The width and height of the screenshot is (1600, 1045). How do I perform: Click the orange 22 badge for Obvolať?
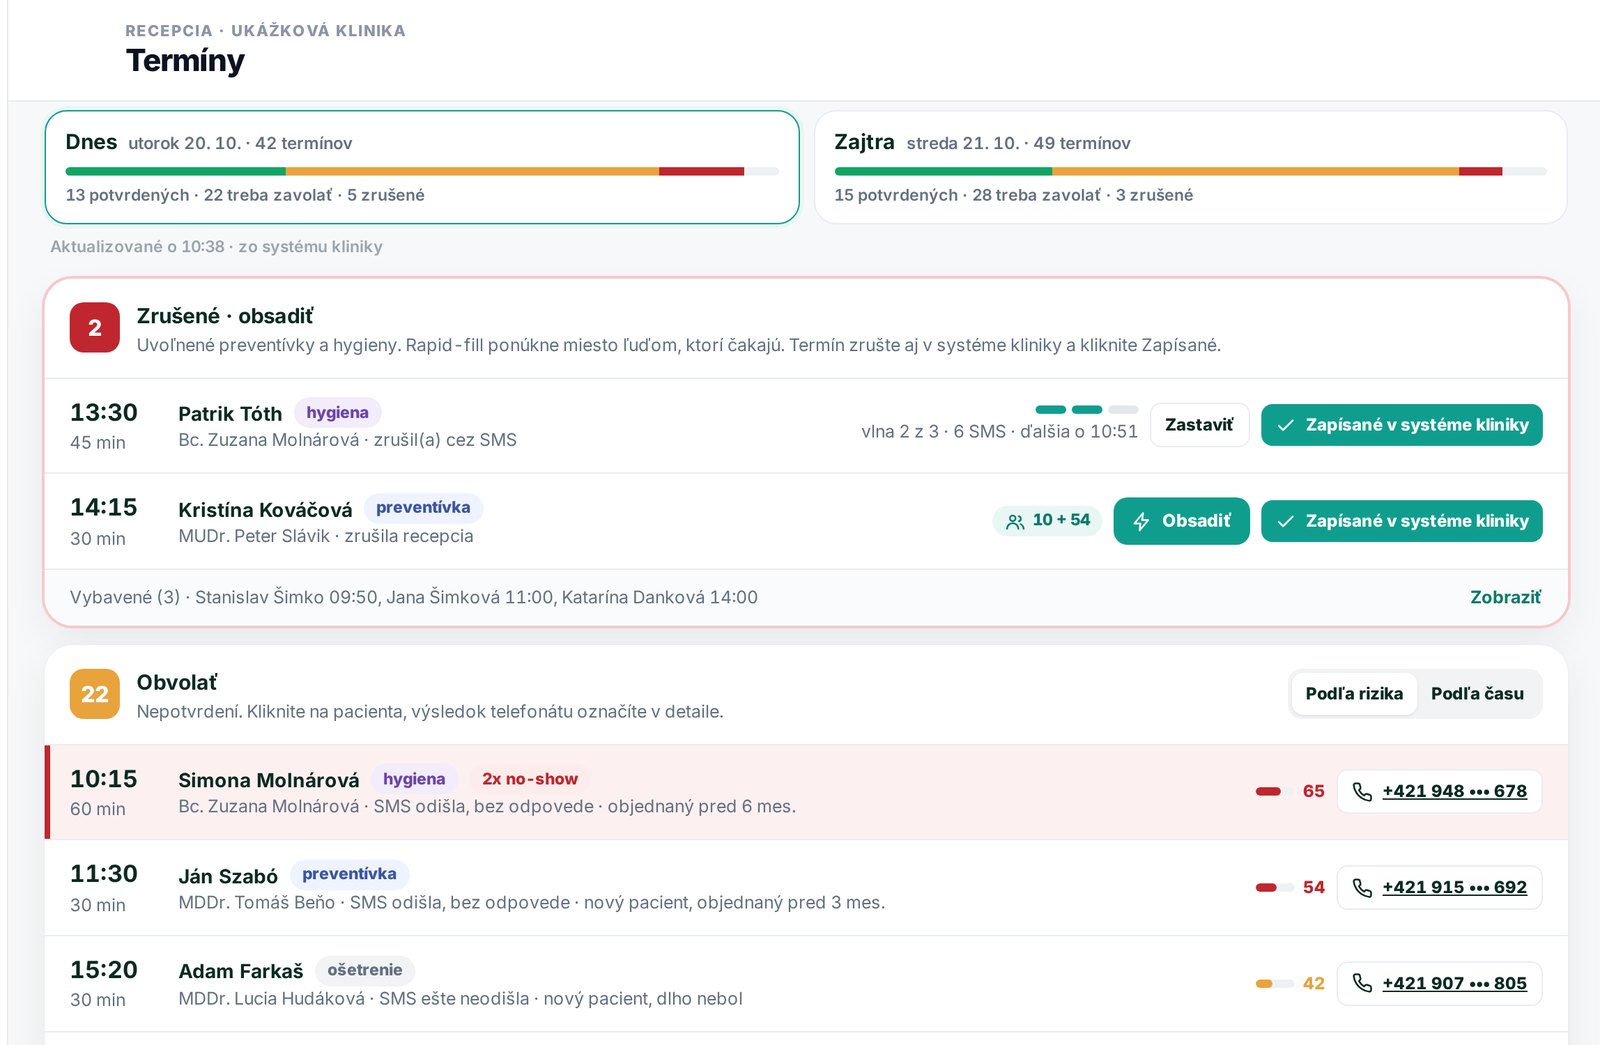95,694
